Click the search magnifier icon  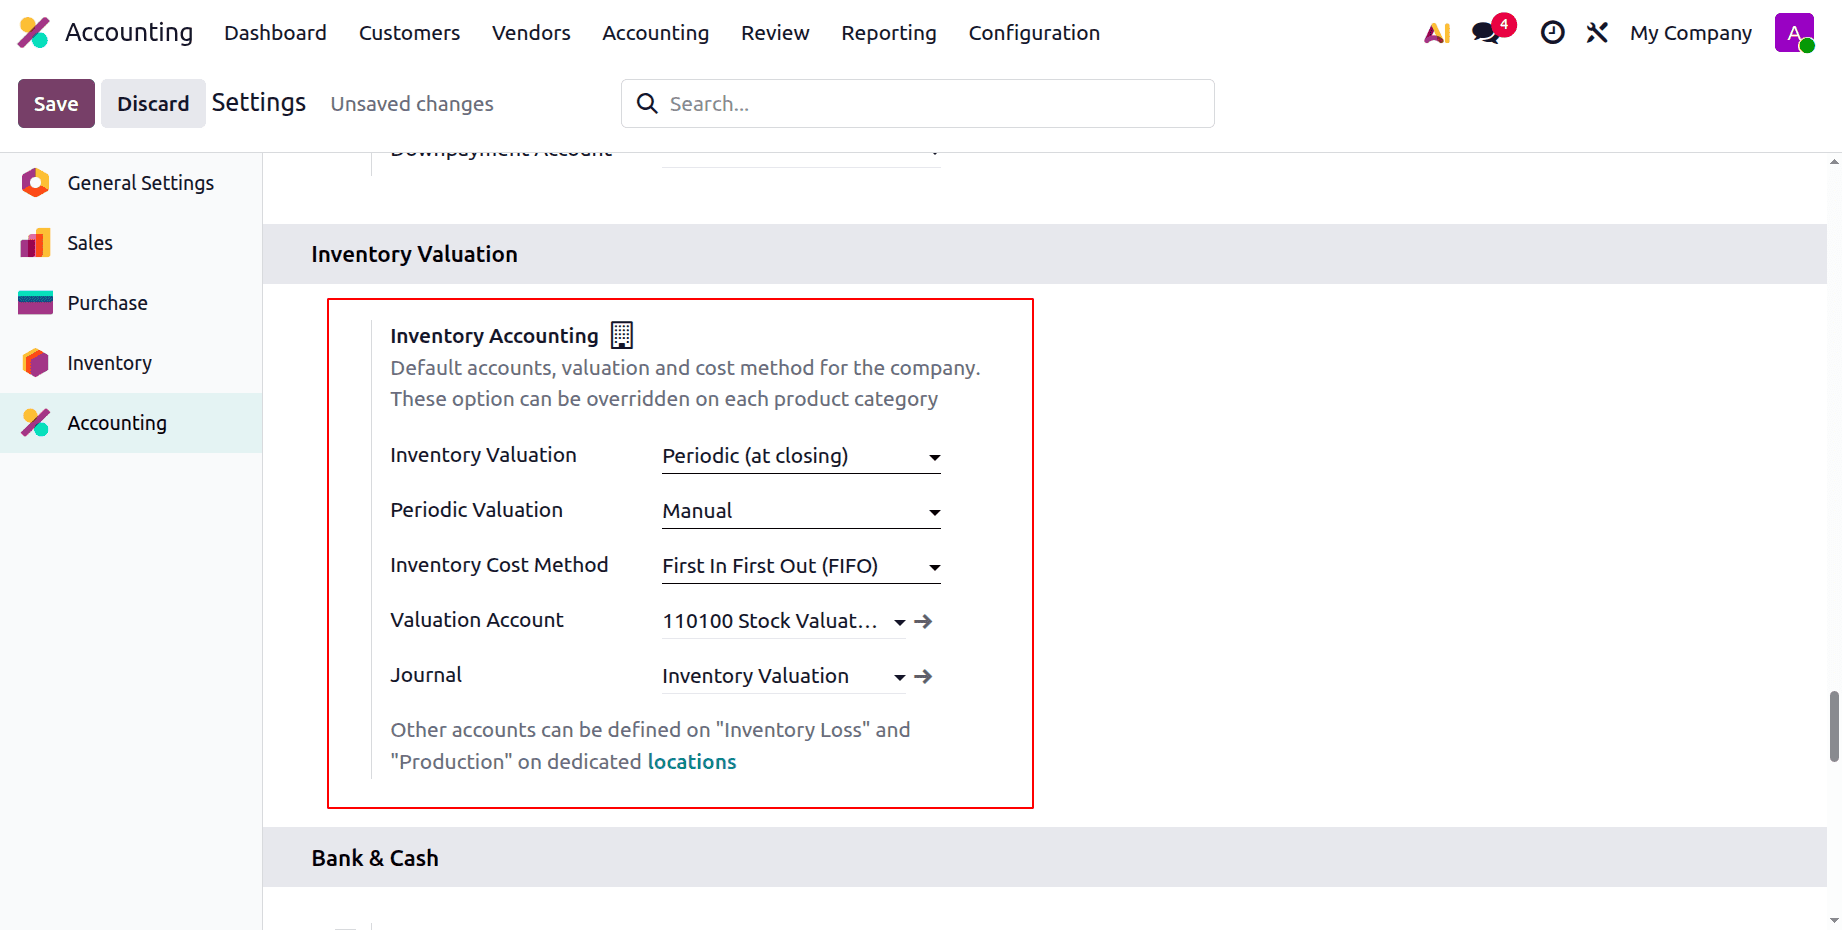click(647, 104)
